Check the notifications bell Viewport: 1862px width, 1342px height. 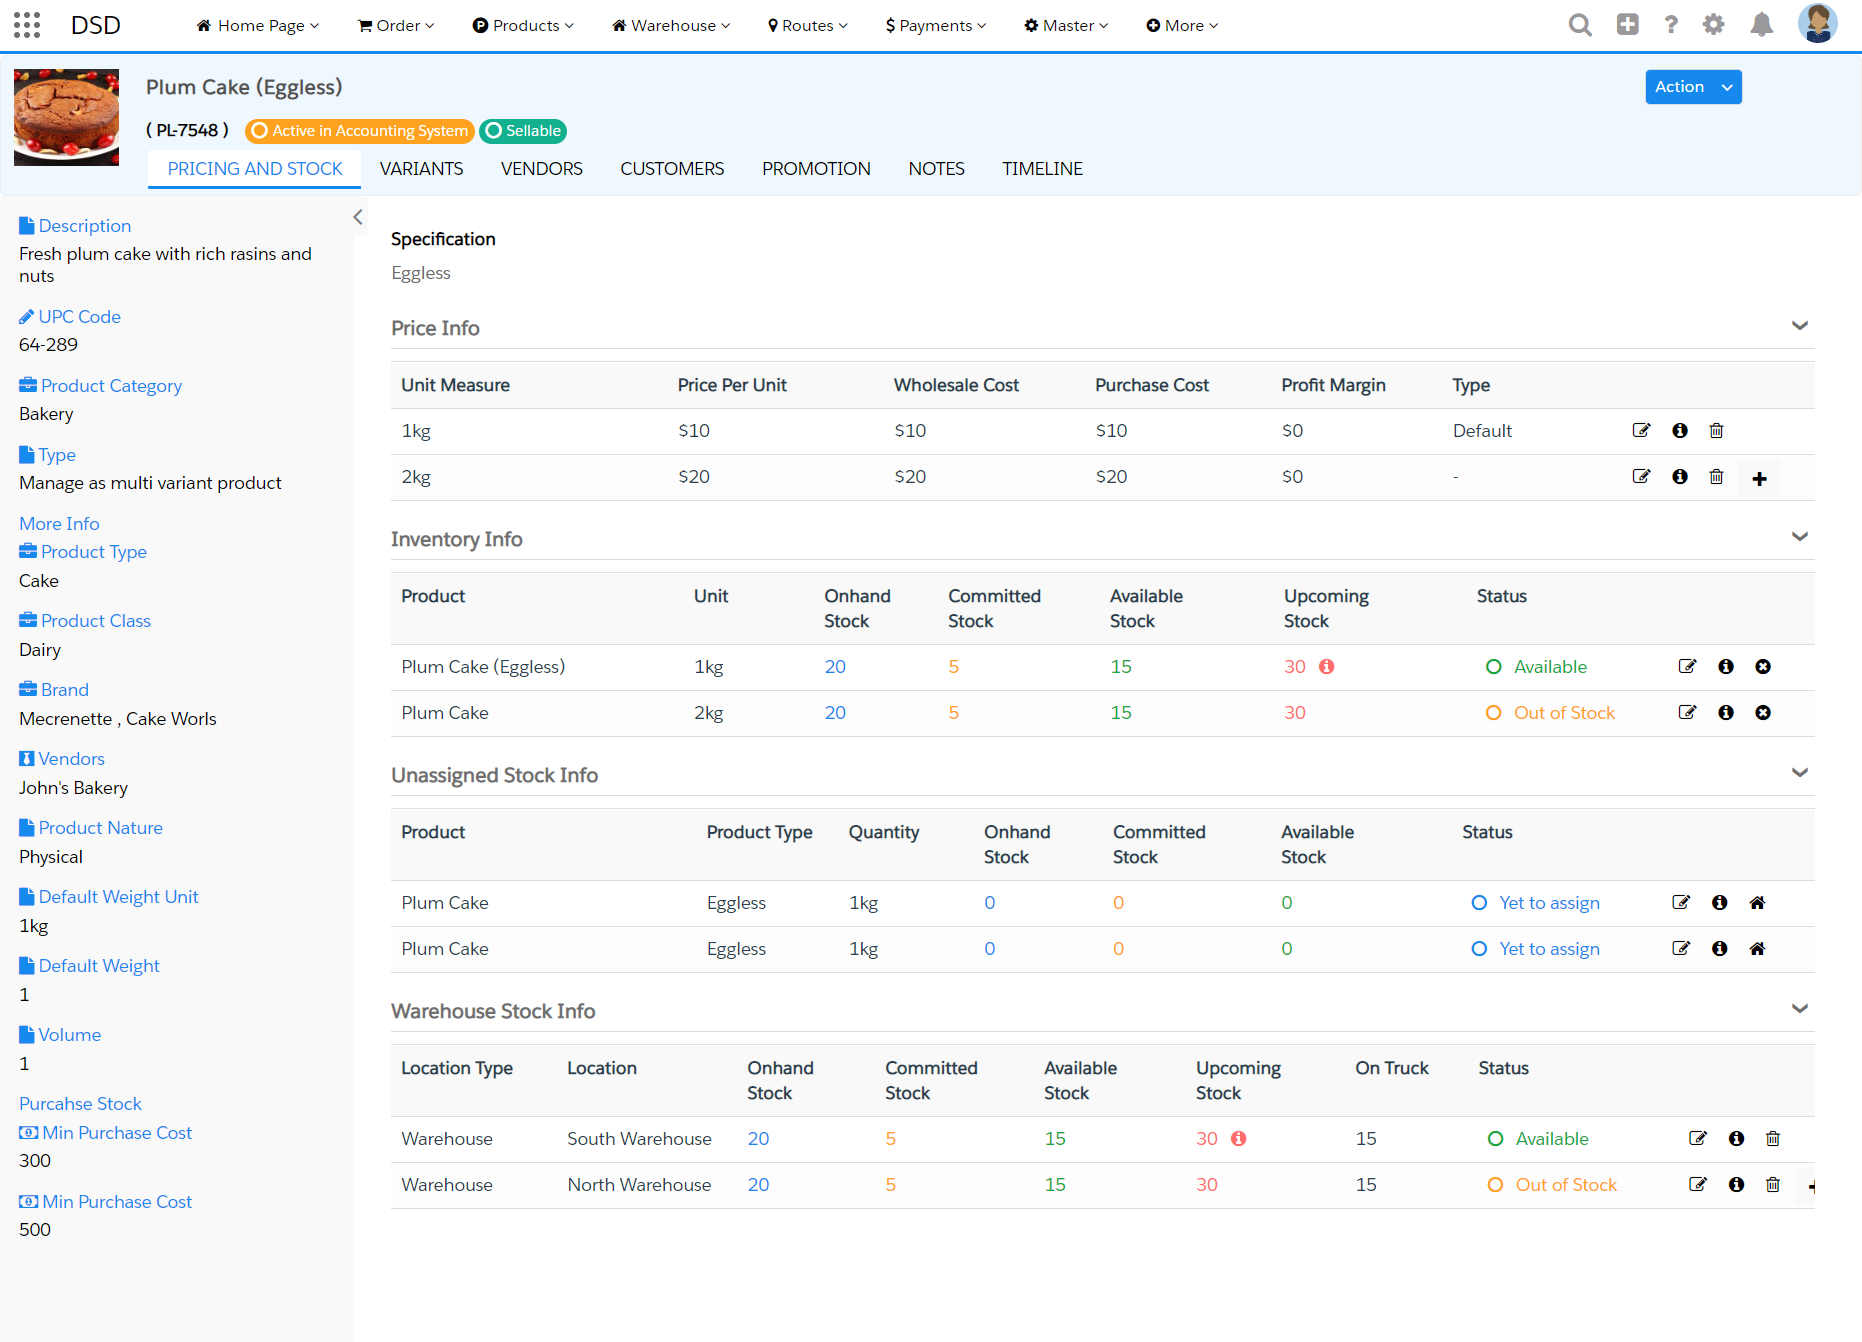[1761, 24]
